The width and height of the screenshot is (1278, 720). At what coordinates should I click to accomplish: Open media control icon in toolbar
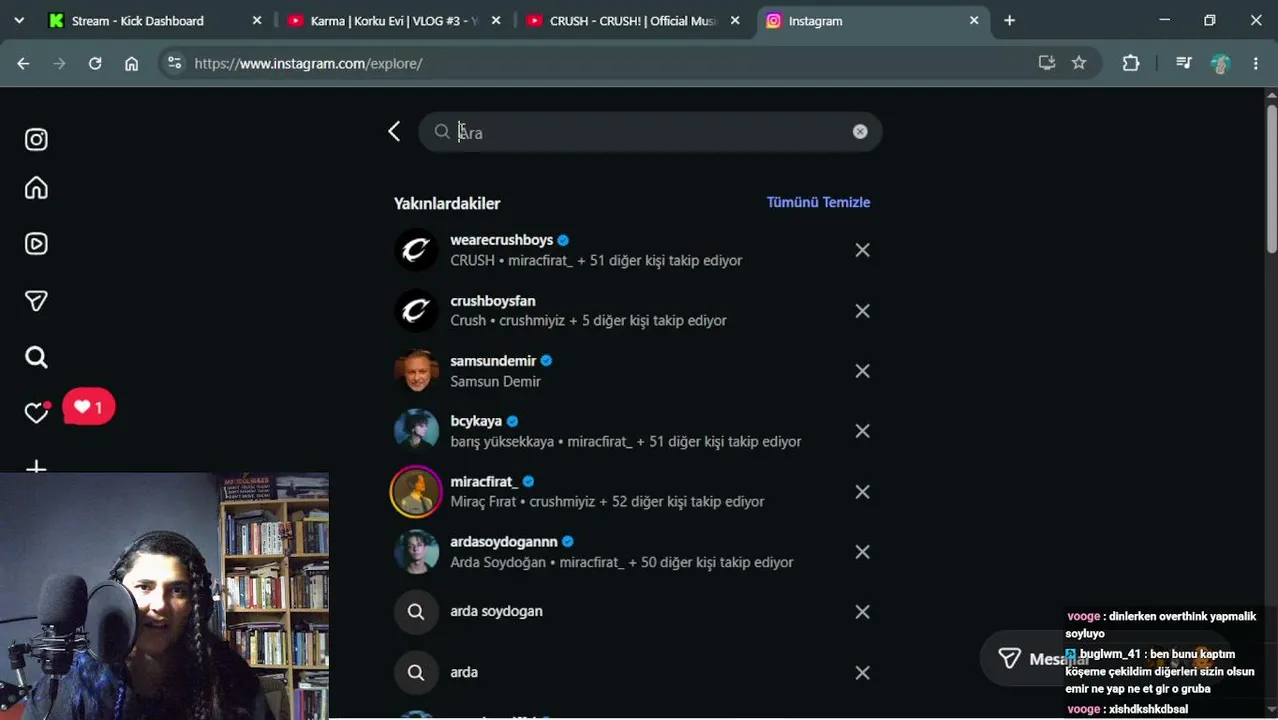click(1184, 63)
